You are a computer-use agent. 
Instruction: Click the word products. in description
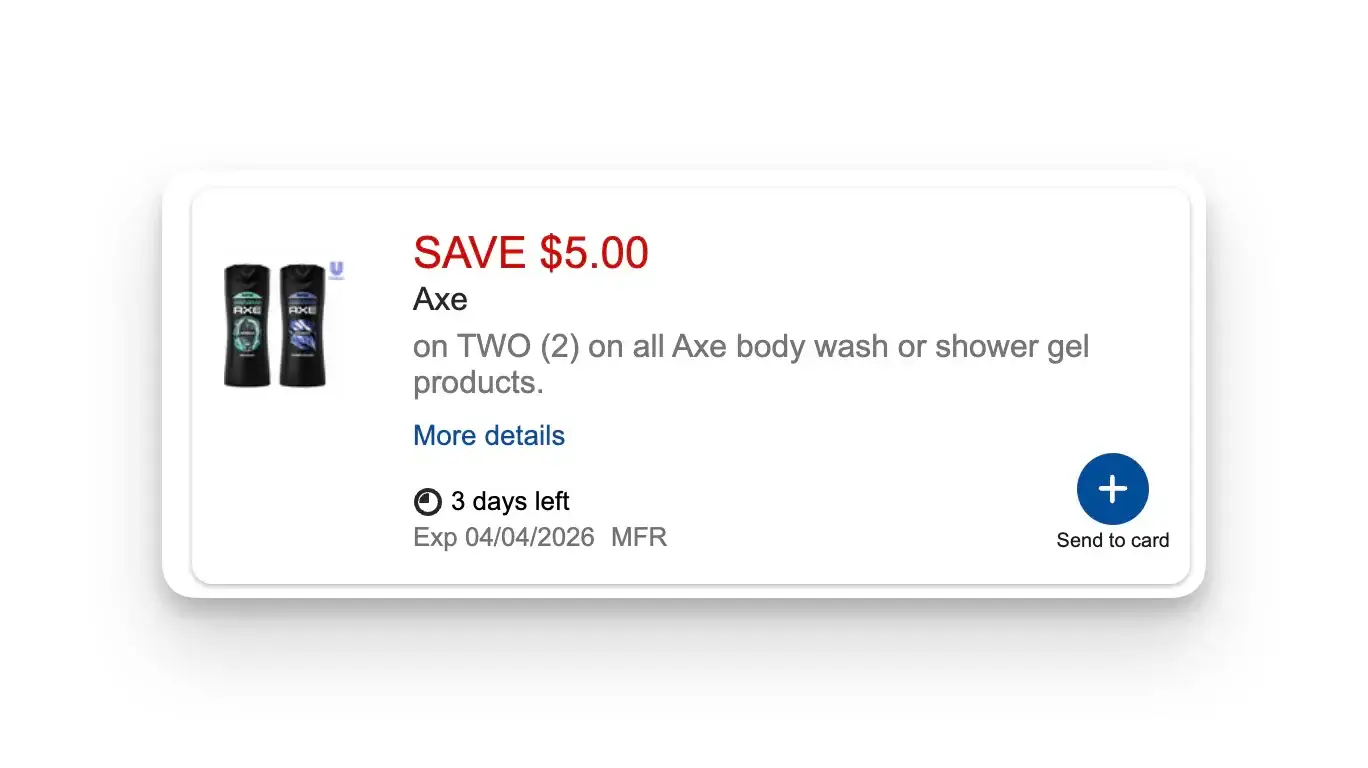point(478,383)
